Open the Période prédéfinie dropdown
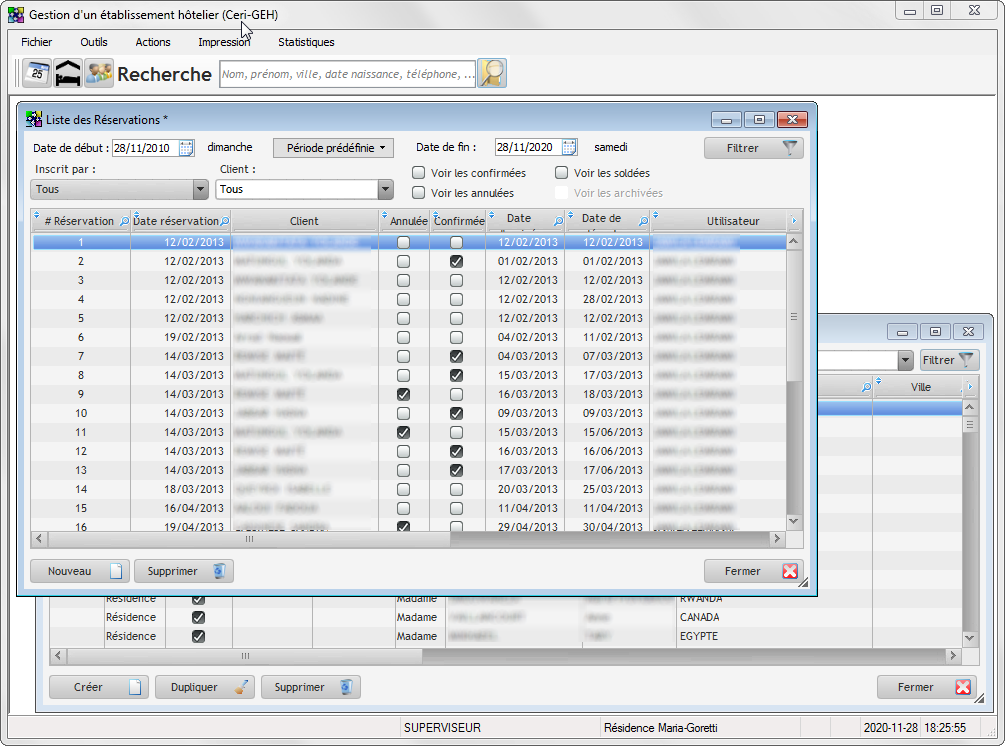Image resolution: width=1005 pixels, height=746 pixels. [x=333, y=148]
